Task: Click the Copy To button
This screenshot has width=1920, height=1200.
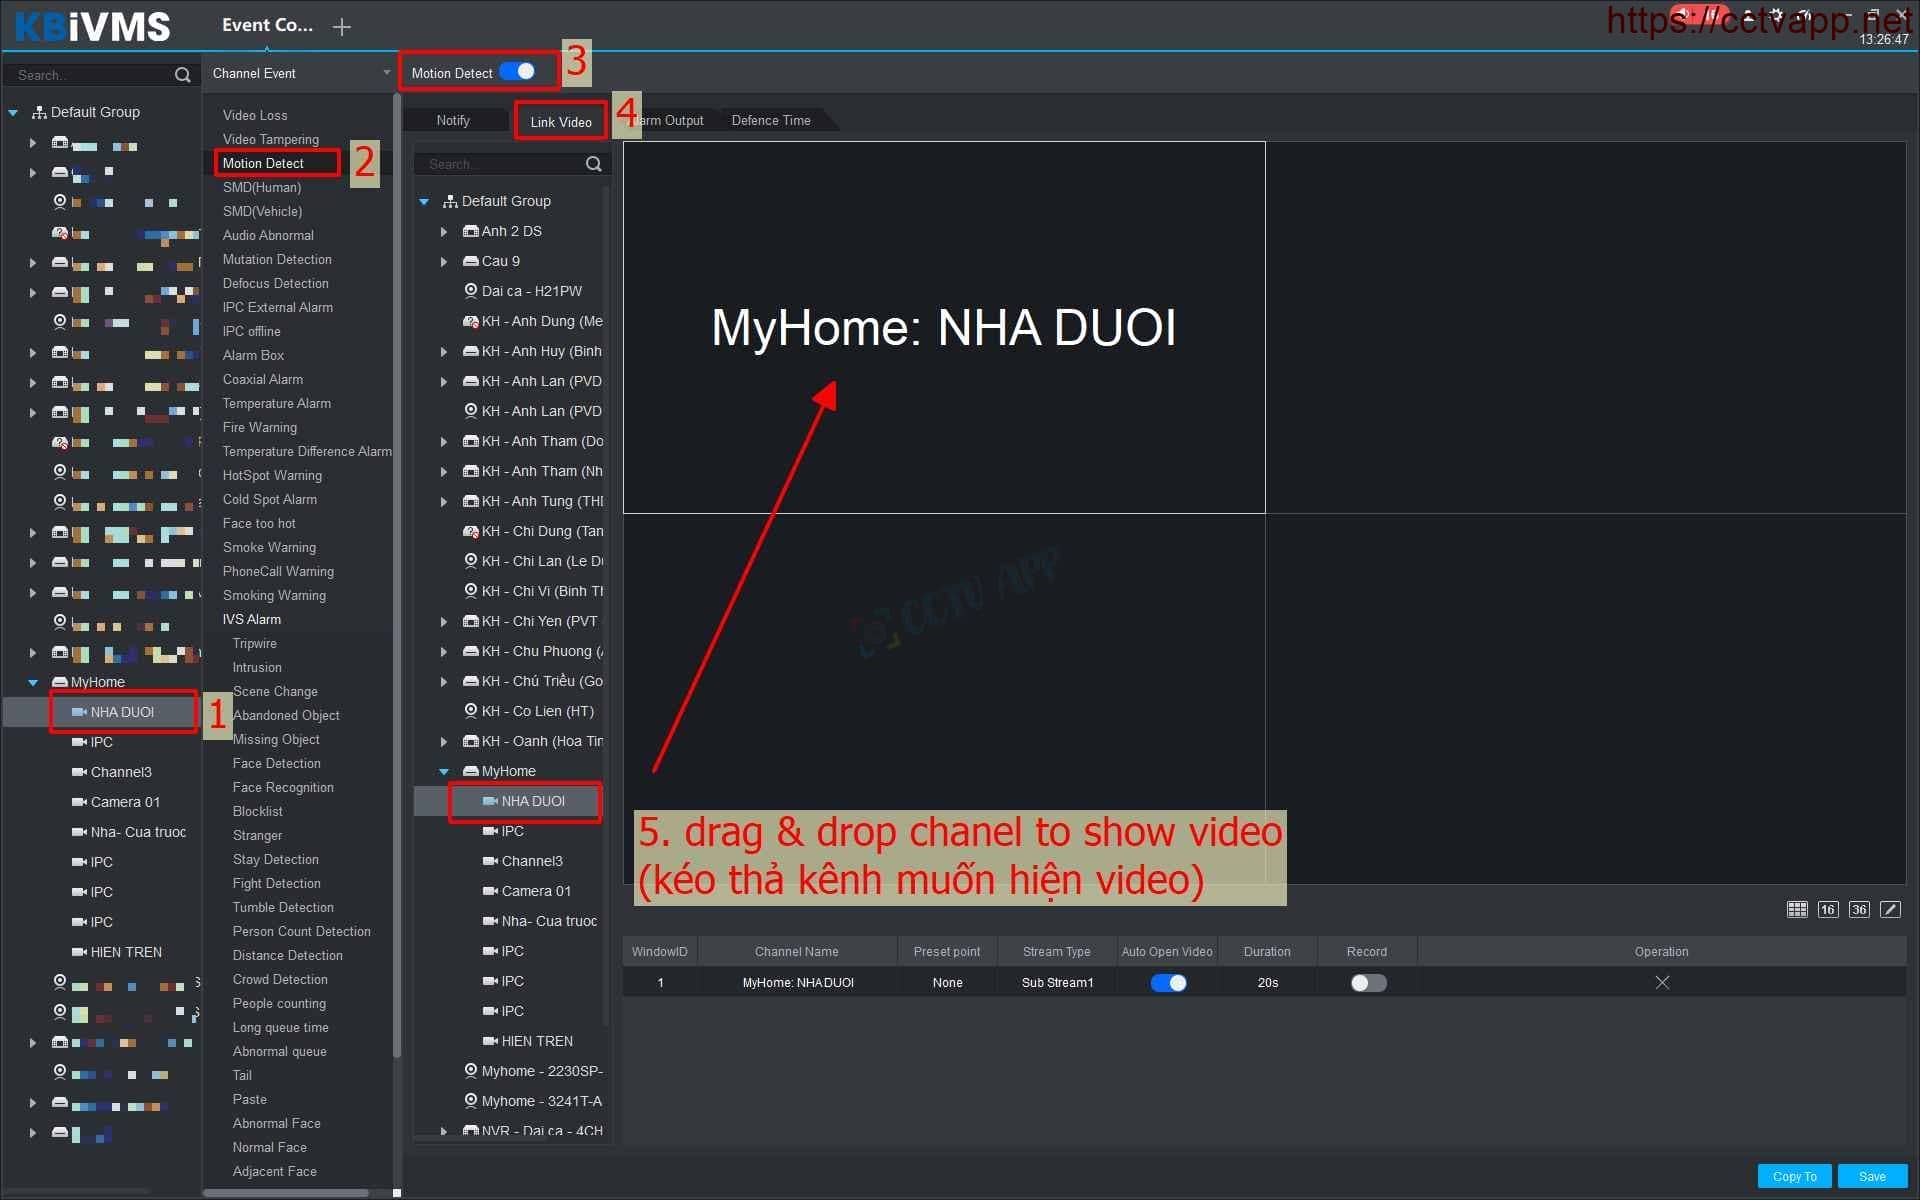Action: click(x=1794, y=1176)
